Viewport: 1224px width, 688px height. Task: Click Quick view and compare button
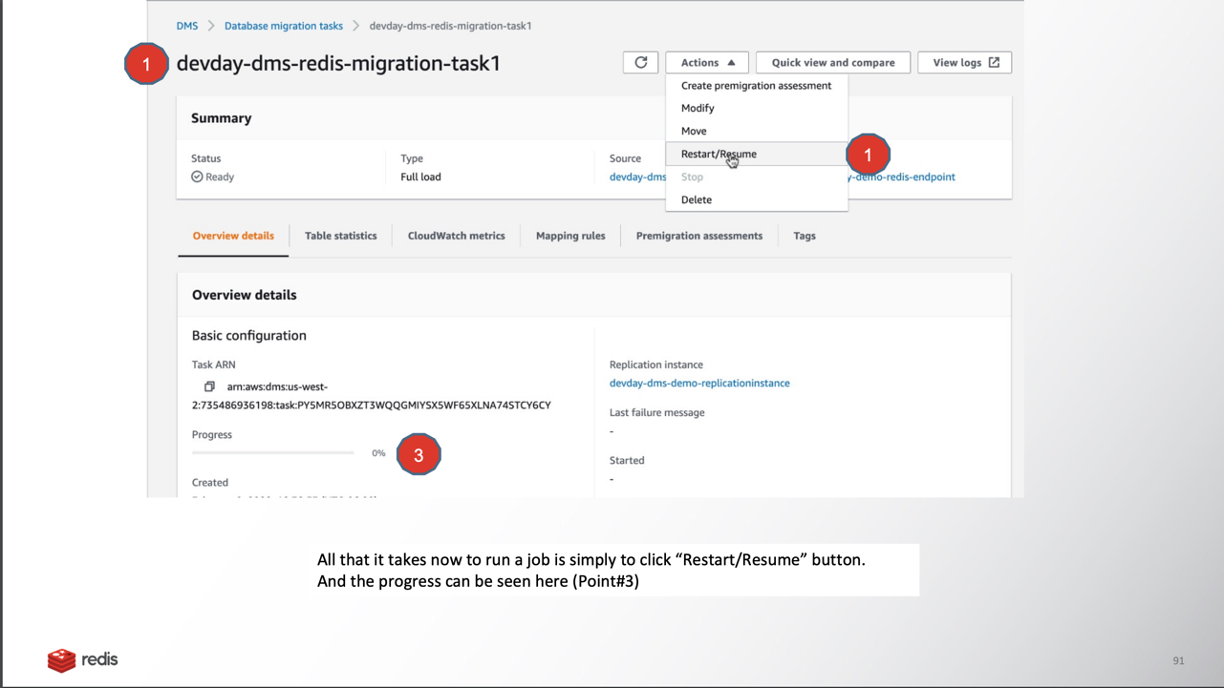coord(833,62)
